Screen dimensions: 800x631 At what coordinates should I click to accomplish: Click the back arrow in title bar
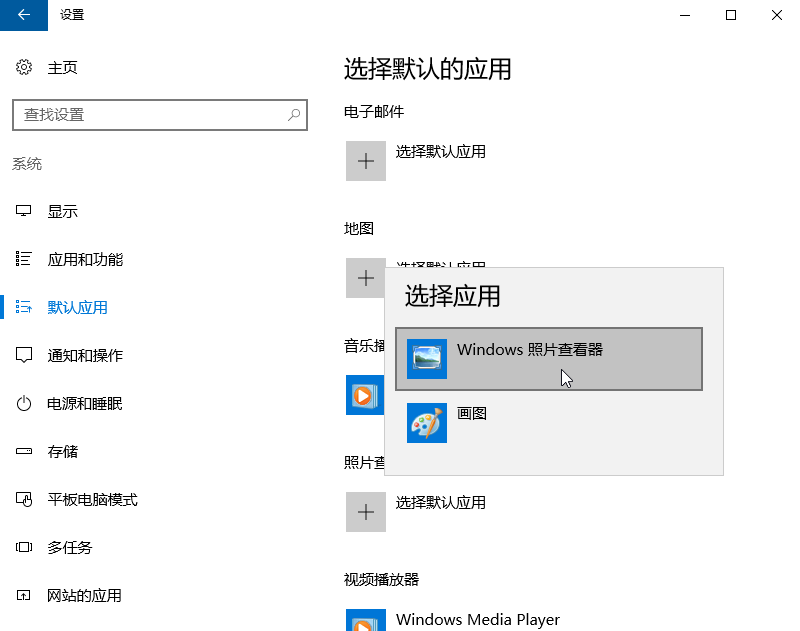pos(24,15)
